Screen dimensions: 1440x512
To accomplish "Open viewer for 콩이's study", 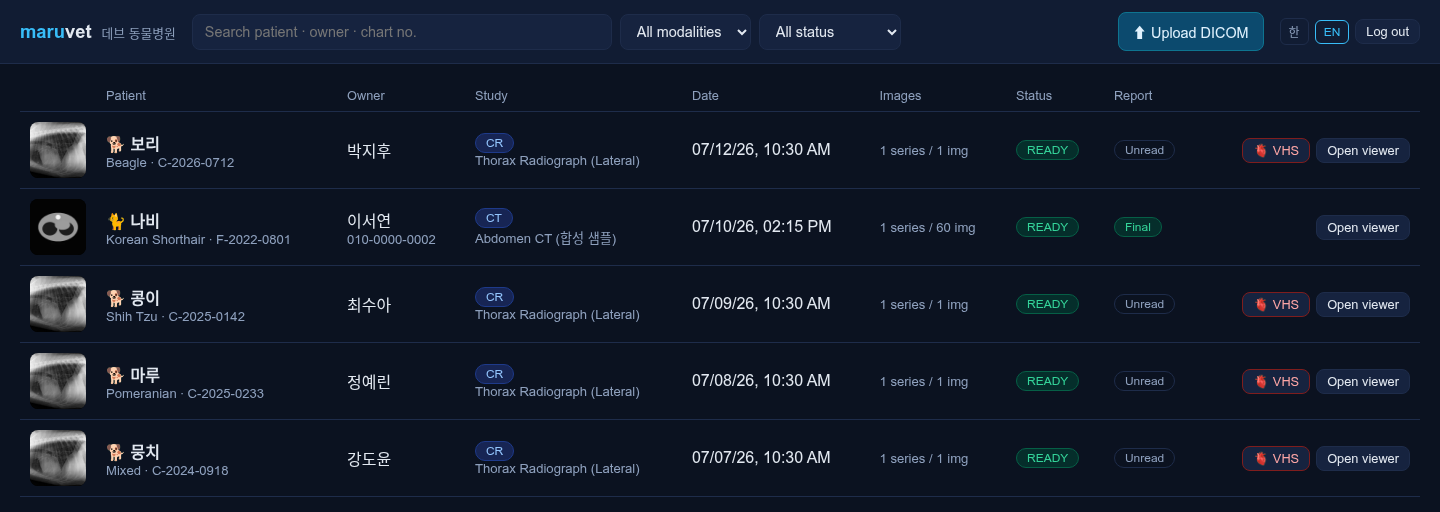I will [1363, 304].
